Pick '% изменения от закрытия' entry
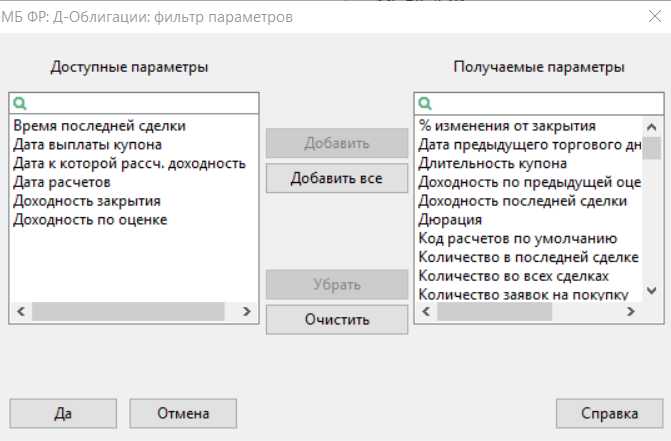 tap(507, 126)
